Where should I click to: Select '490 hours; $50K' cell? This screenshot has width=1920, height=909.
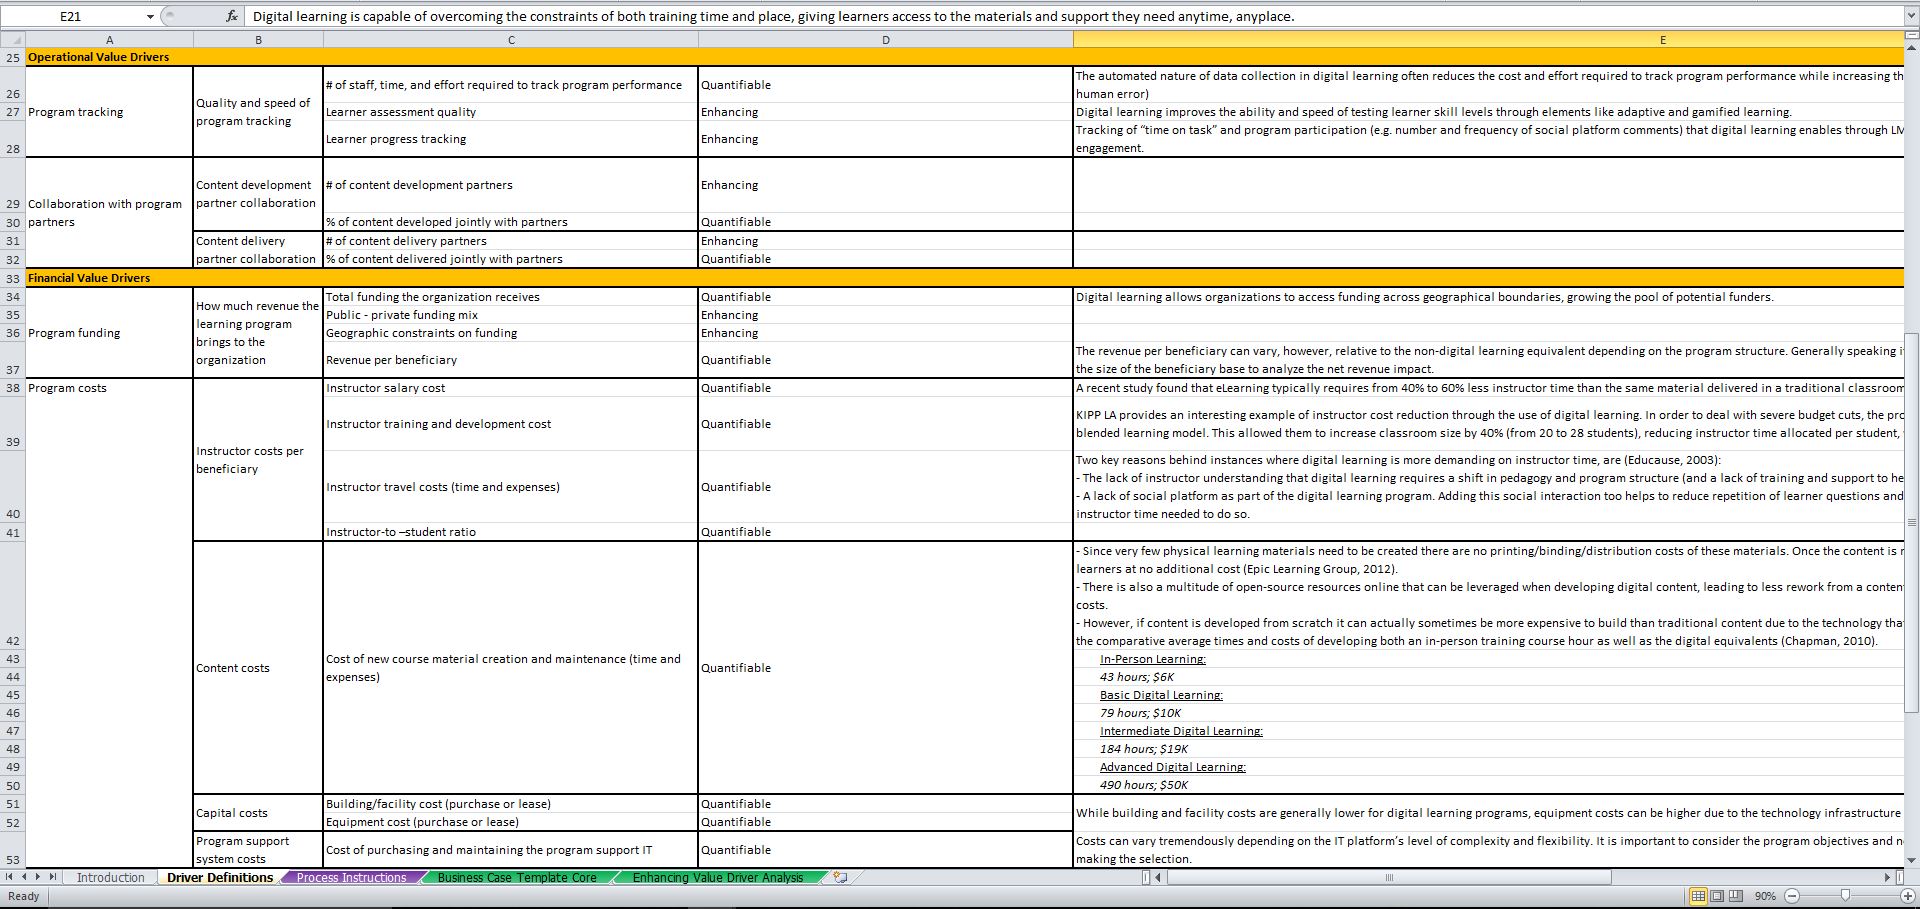click(x=1488, y=785)
